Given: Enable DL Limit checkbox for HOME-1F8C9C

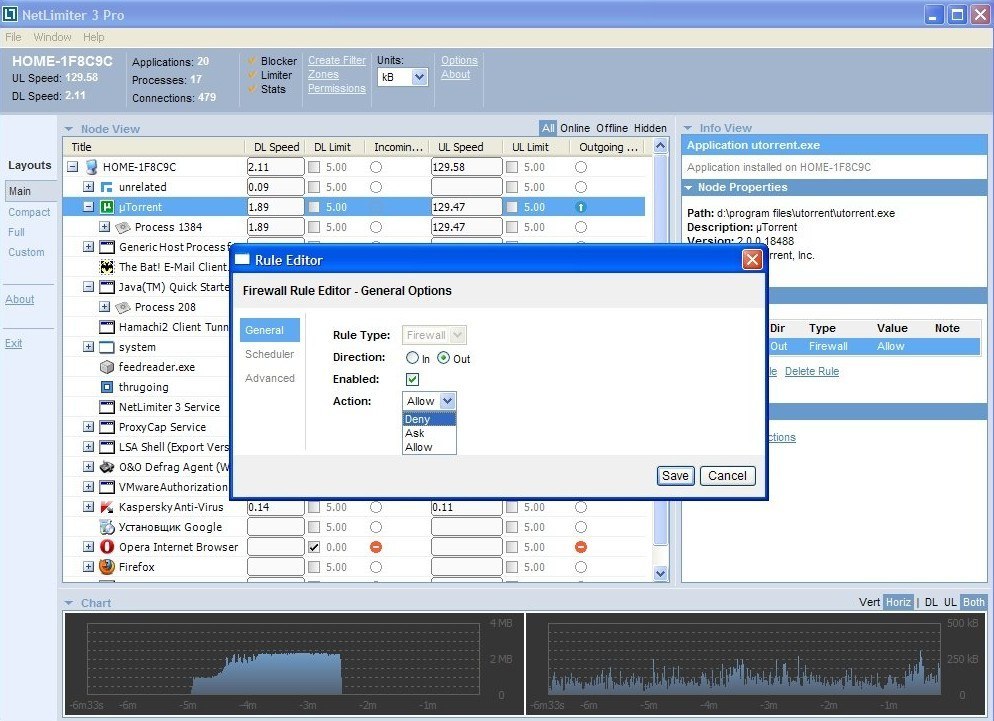Looking at the screenshot, I should click(314, 167).
